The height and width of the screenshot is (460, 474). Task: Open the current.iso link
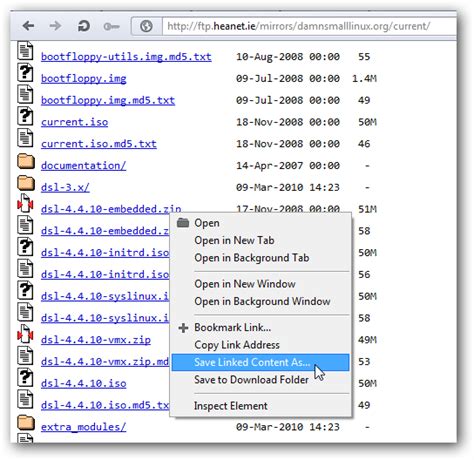click(x=75, y=122)
